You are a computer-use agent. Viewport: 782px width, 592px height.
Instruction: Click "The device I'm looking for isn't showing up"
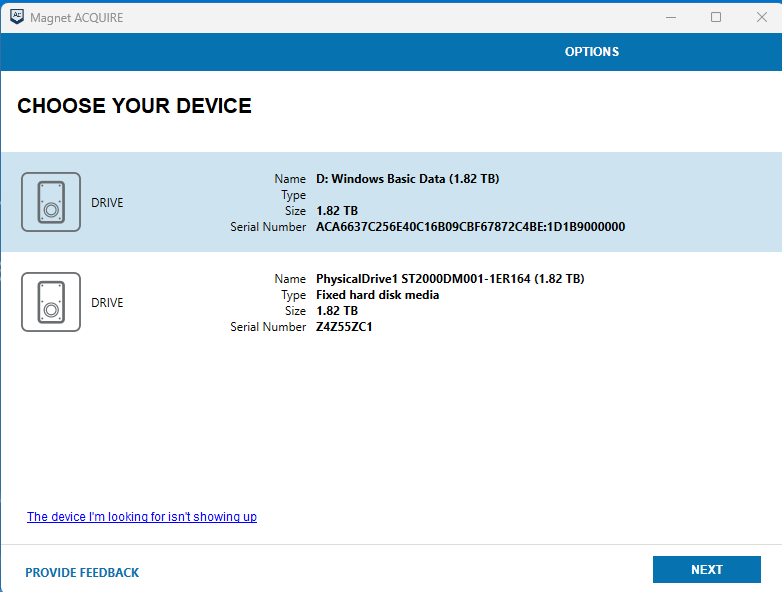(x=142, y=517)
